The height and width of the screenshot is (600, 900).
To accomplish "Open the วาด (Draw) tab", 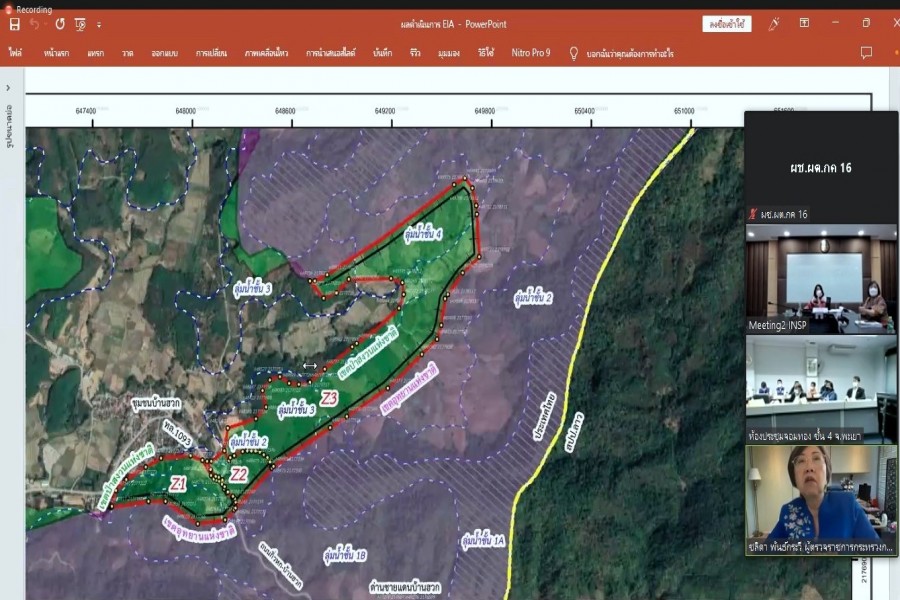I will pyautogui.click(x=127, y=53).
